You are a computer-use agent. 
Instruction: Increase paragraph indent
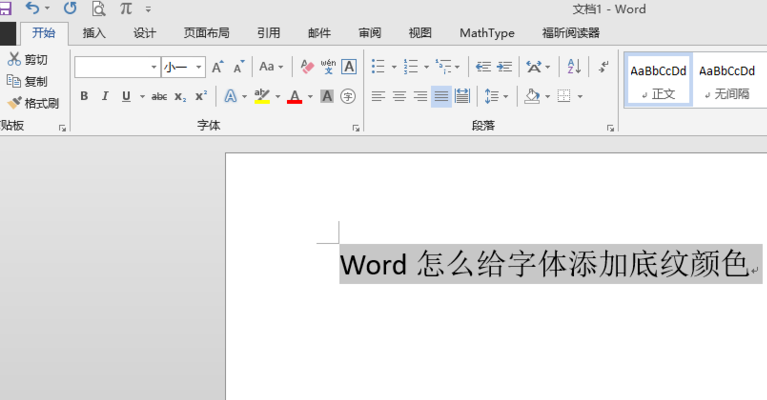(504, 67)
